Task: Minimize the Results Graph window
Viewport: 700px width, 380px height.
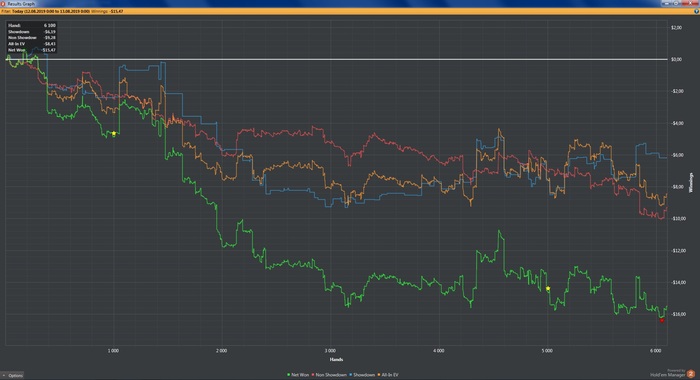Action: tap(667, 3)
